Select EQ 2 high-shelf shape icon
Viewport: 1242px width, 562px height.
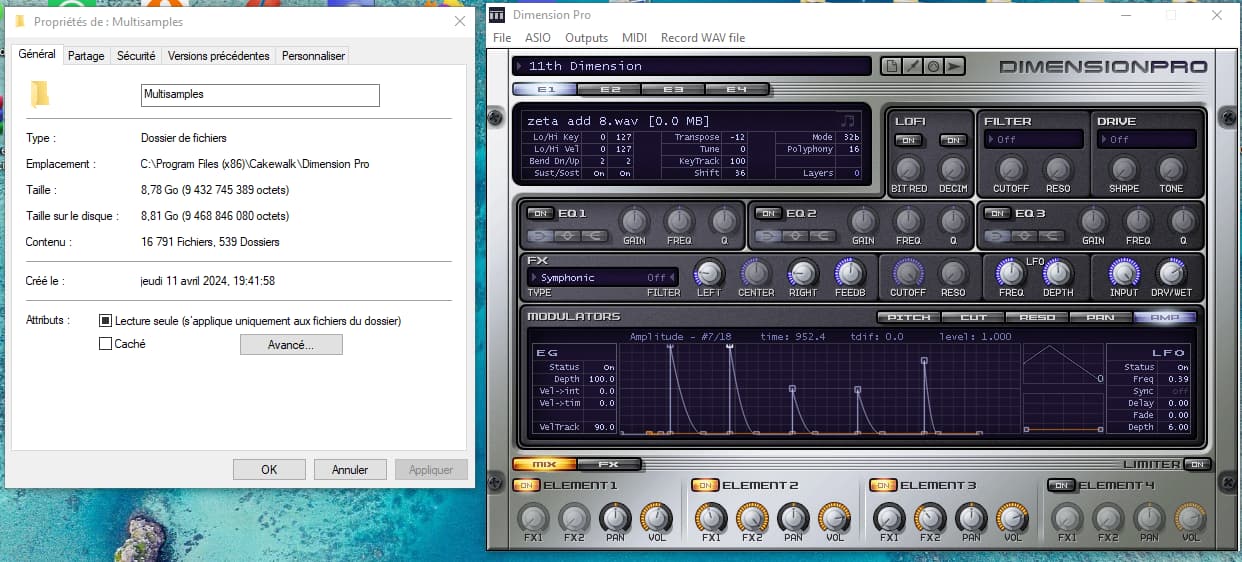point(825,236)
